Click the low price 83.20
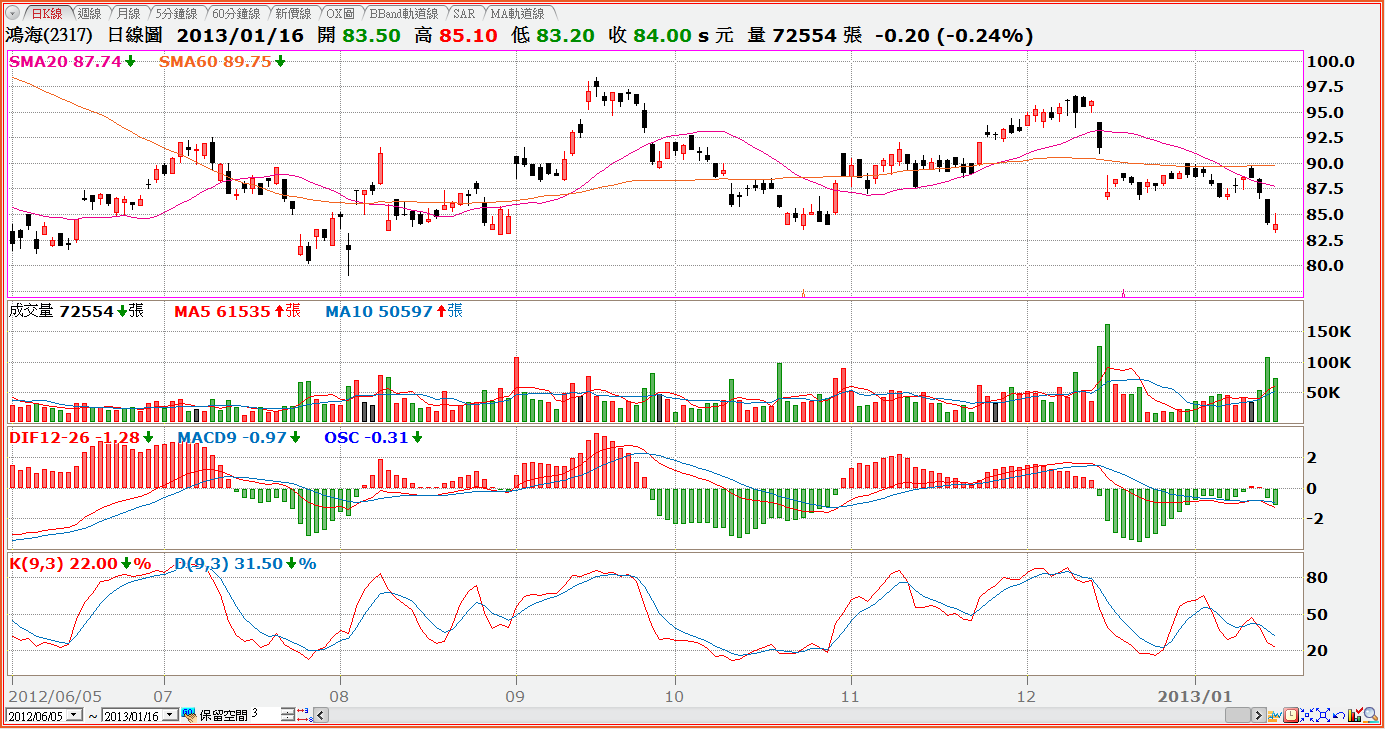1385x729 pixels. click(x=565, y=35)
